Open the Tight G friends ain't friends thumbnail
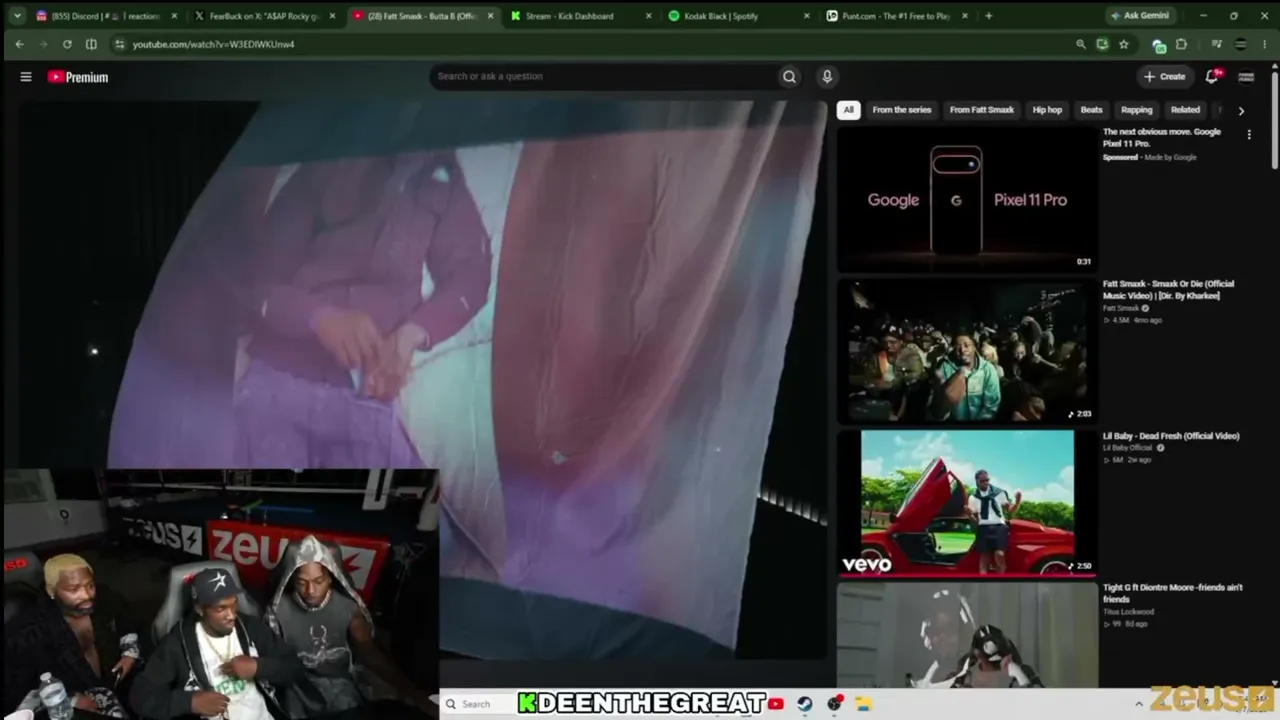Screen dimensions: 1280x720 (x=967, y=635)
